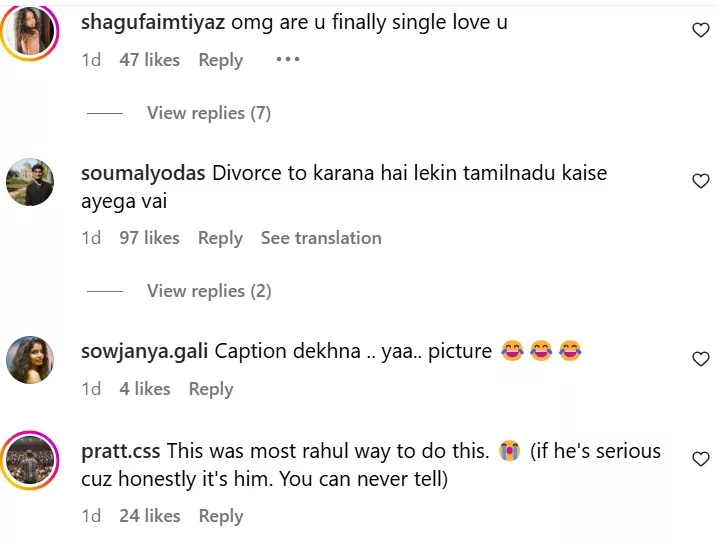View the 97 likes list
The width and height of the screenshot is (717, 541).
point(149,238)
